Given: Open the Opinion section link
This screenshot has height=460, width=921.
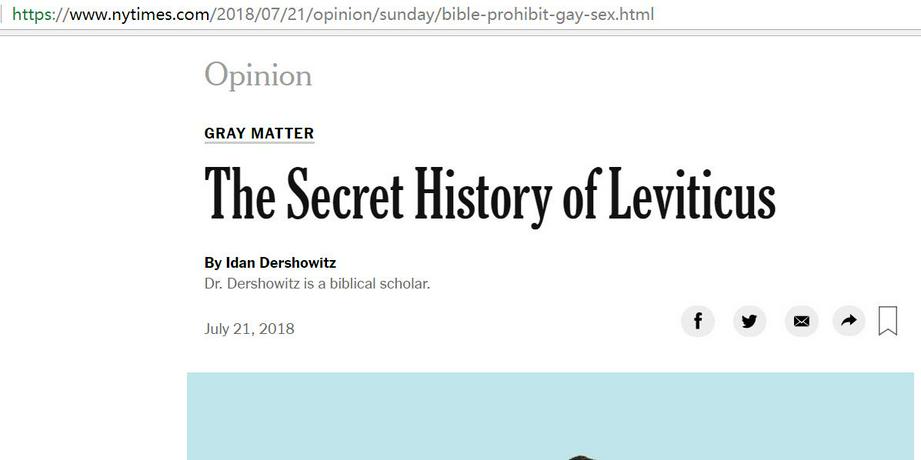Looking at the screenshot, I should (x=258, y=75).
